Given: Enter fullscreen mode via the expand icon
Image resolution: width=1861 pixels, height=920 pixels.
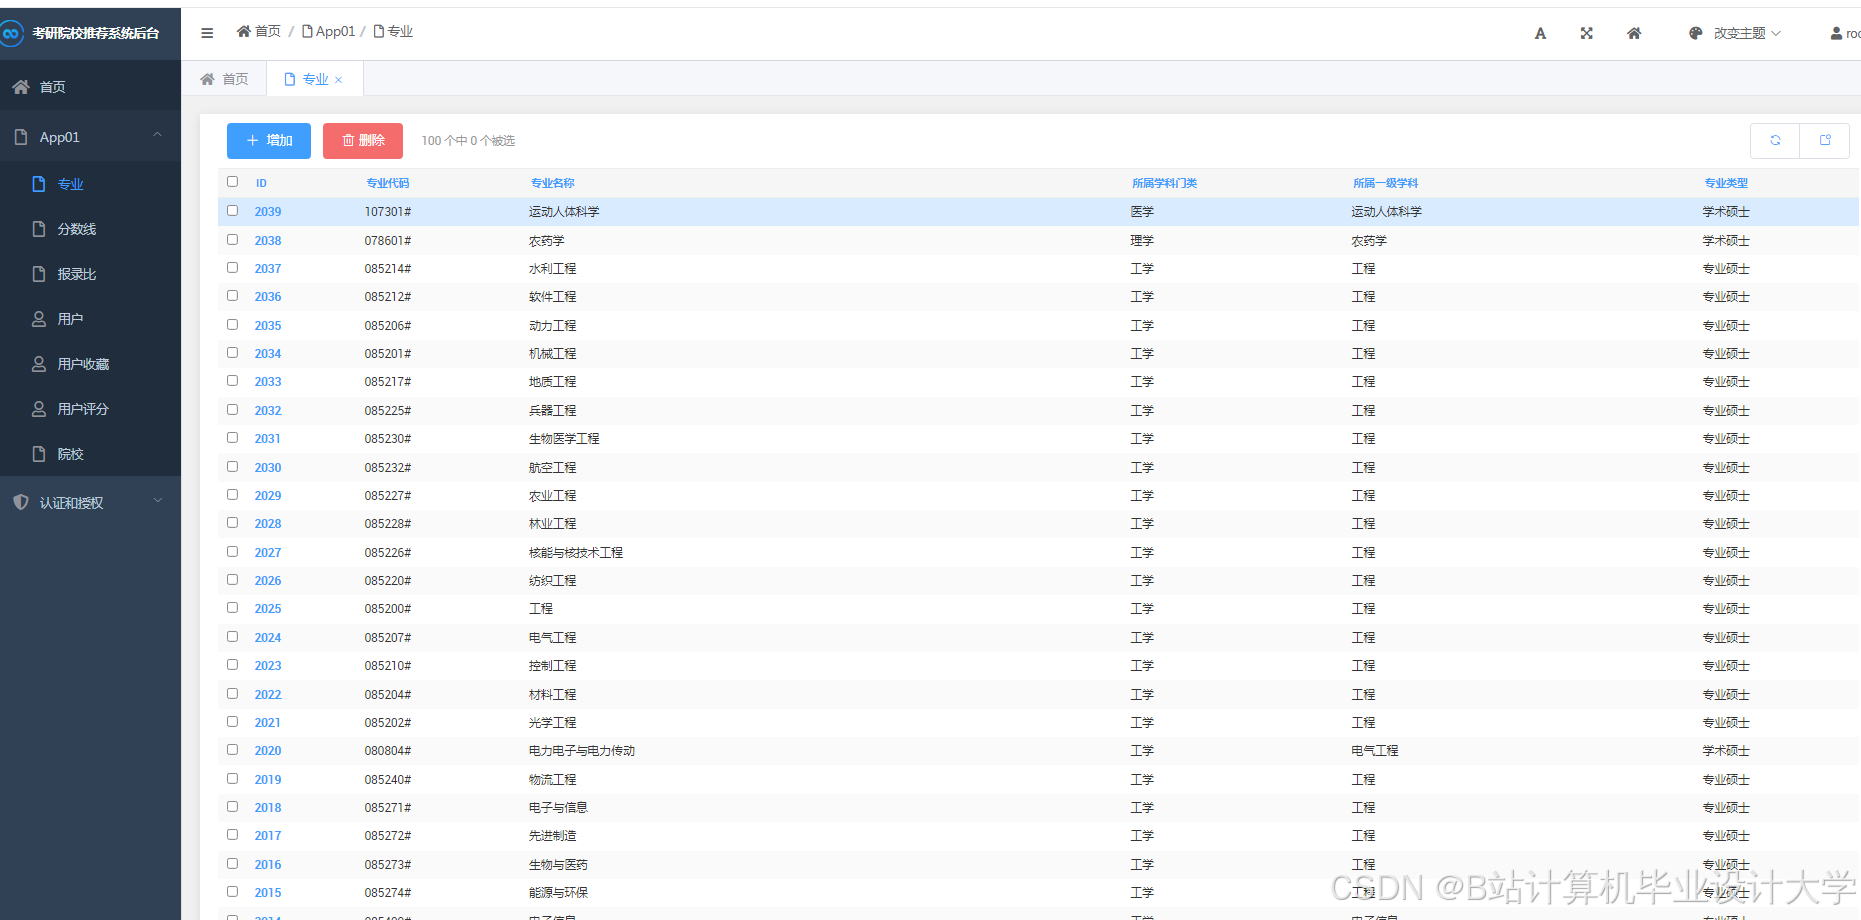Looking at the screenshot, I should pyautogui.click(x=1587, y=32).
